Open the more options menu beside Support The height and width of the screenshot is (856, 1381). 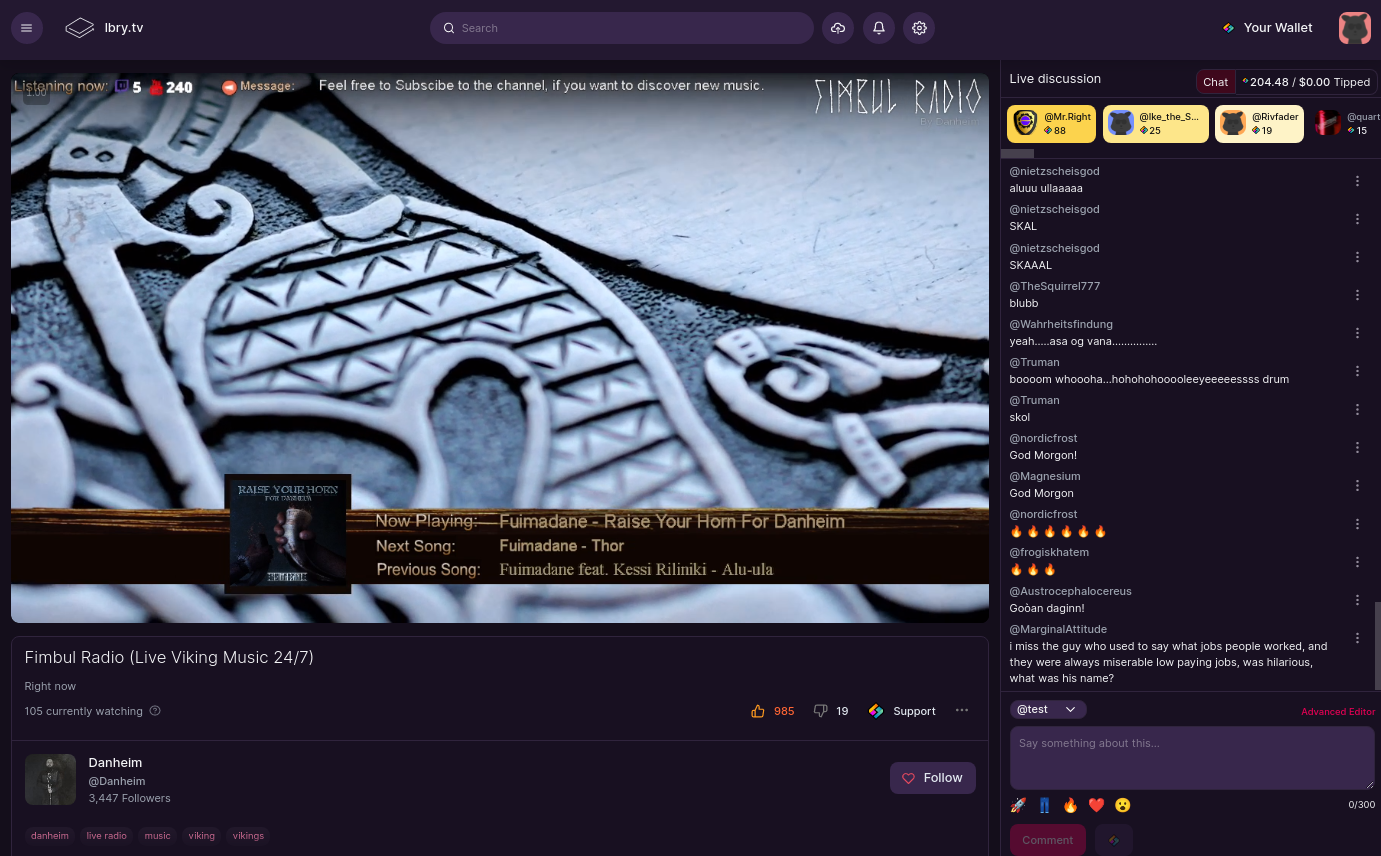[962, 711]
